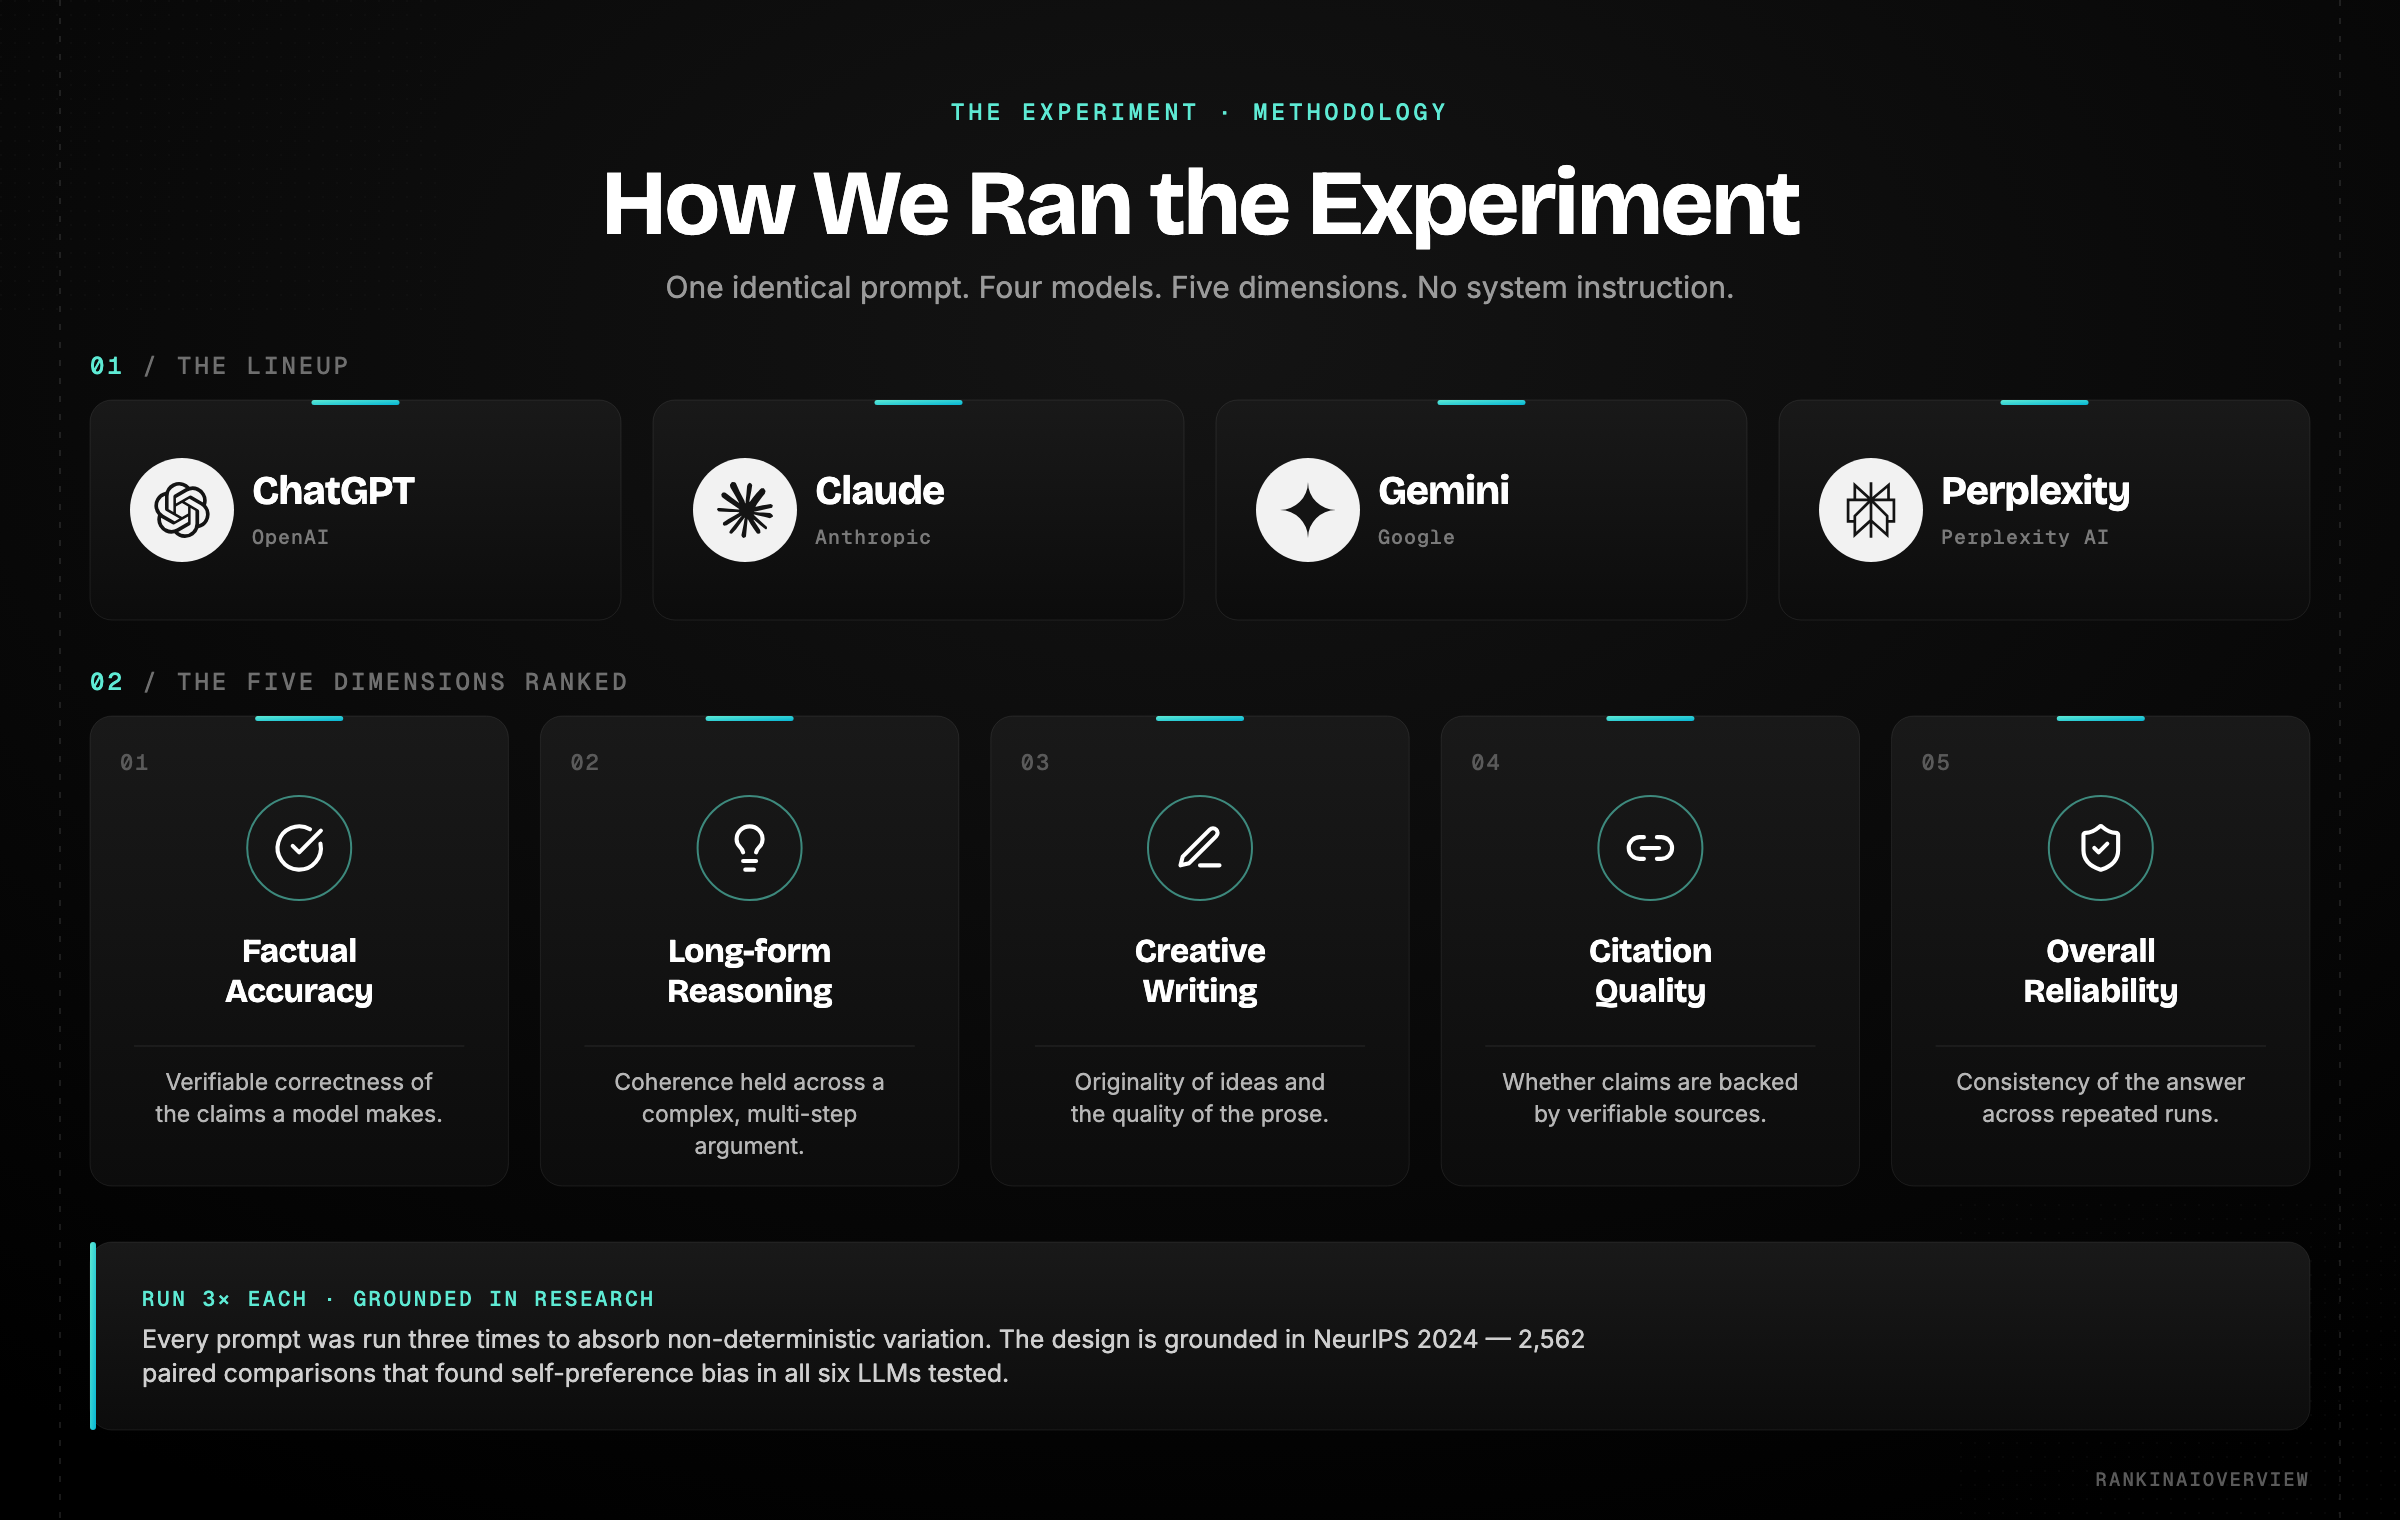Click 'Consistency of the answer' description
Screen dimensions: 2400x1520
[2101, 1098]
